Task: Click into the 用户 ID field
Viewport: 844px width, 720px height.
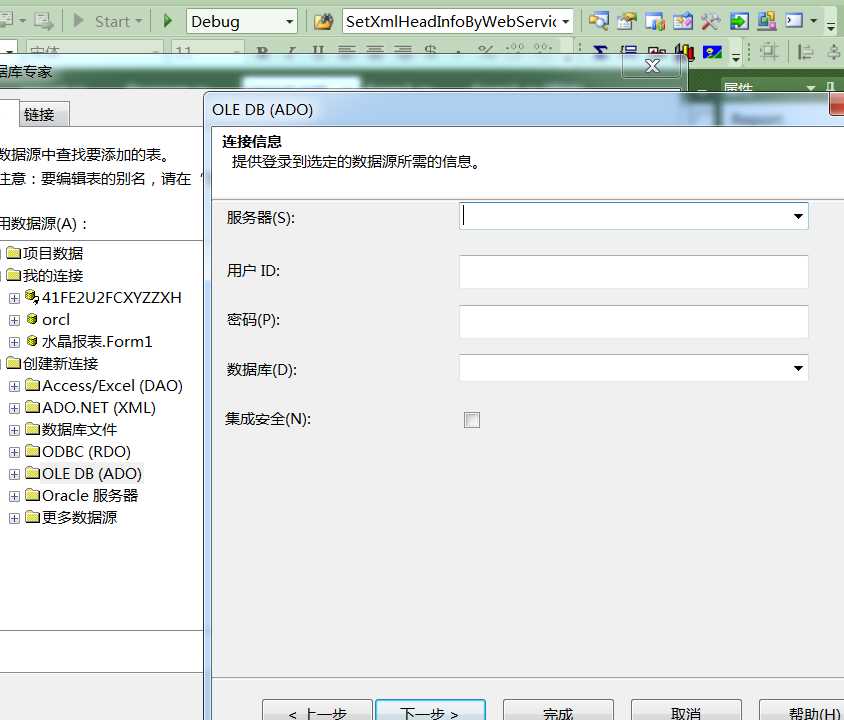Action: (634, 272)
